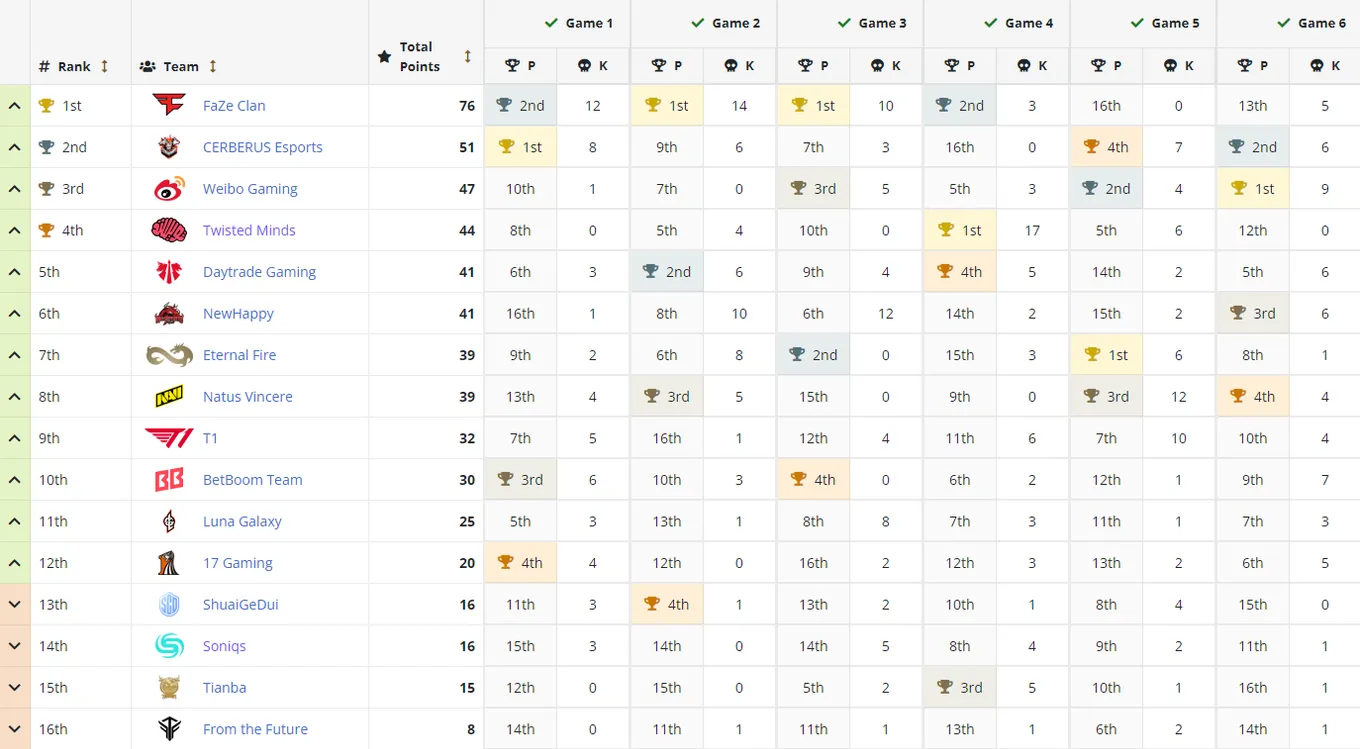1360x749 pixels.
Task: Click the trophy beside 4th rank
Action: 46,230
